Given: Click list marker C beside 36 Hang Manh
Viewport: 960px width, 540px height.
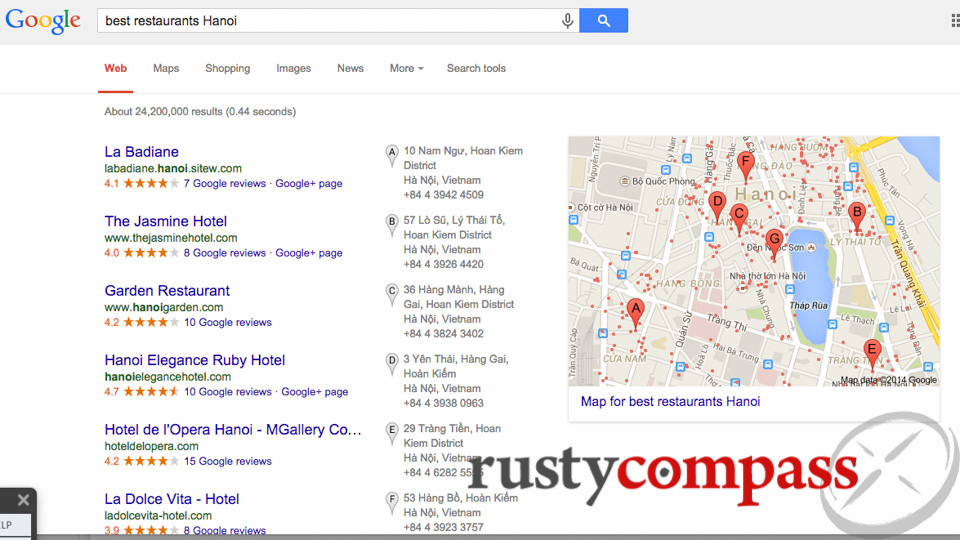Looking at the screenshot, I should click(392, 294).
